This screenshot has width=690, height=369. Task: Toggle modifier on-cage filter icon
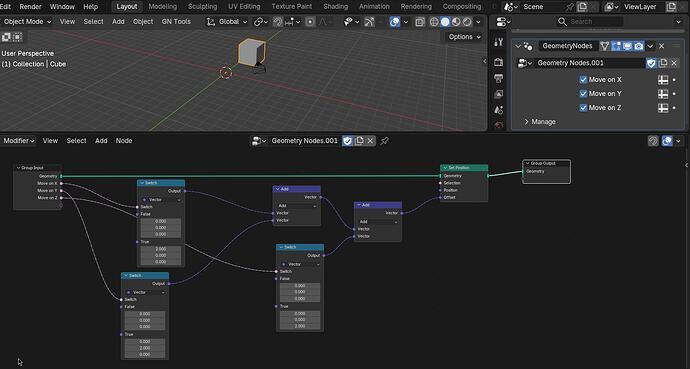pos(605,46)
